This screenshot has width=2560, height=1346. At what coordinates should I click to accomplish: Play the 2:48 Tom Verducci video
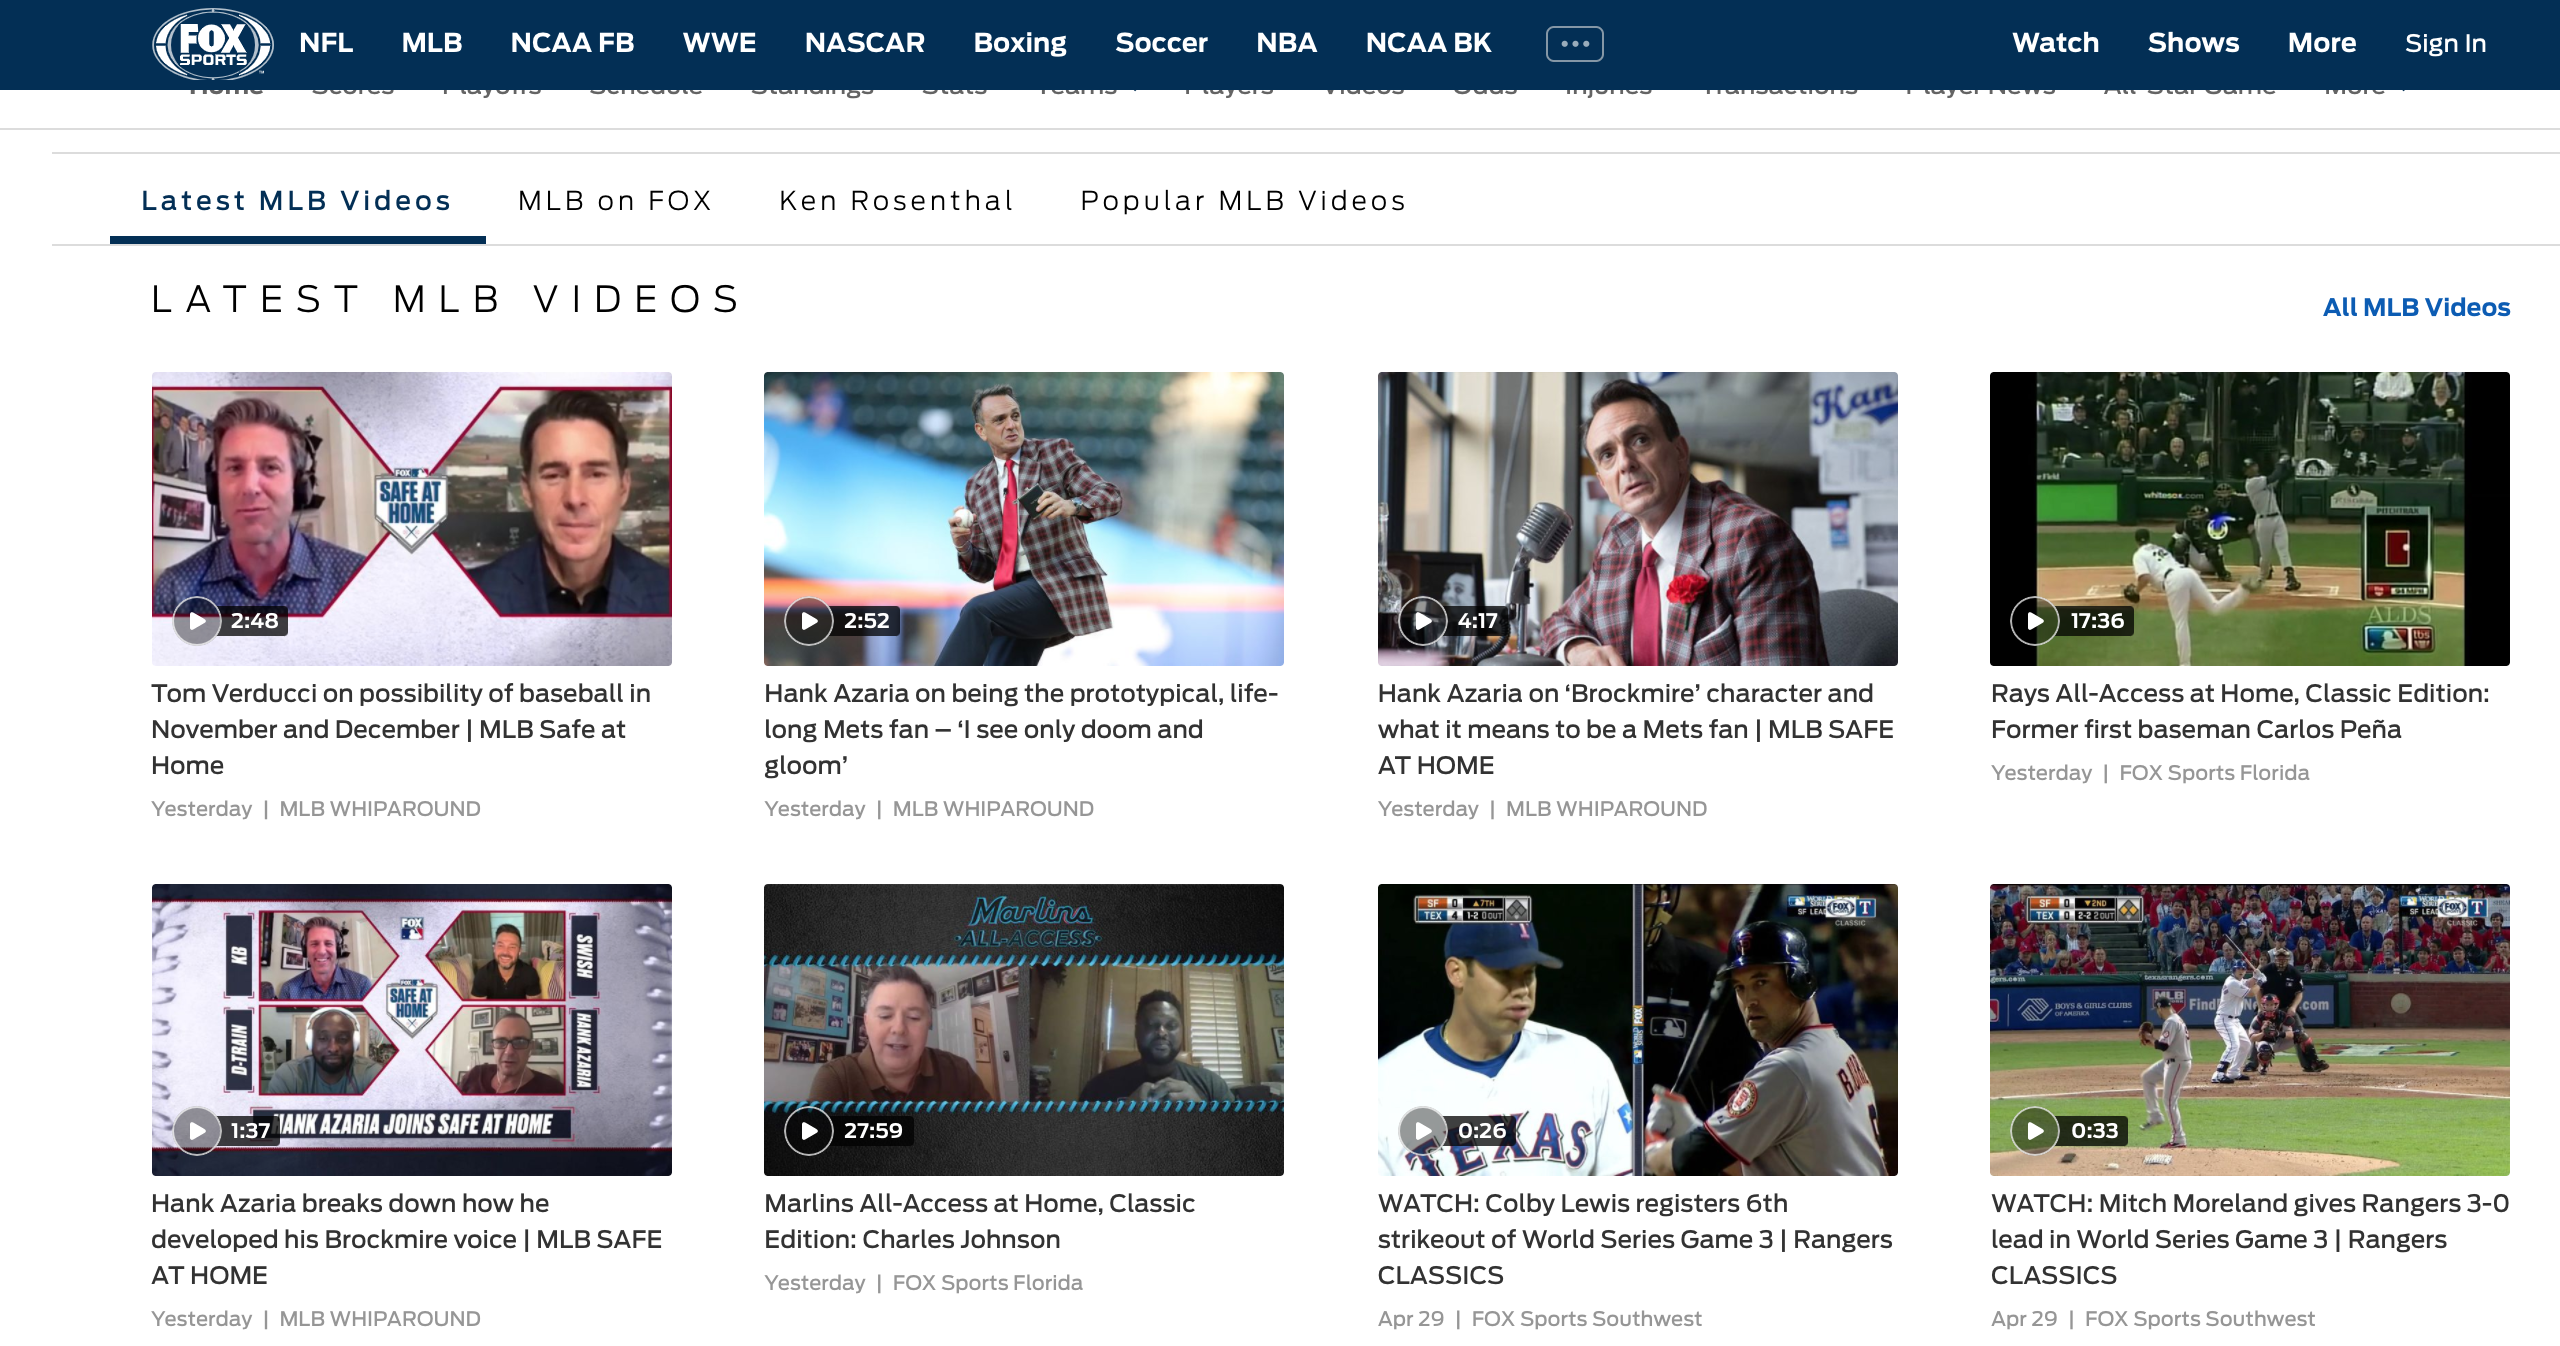click(197, 621)
